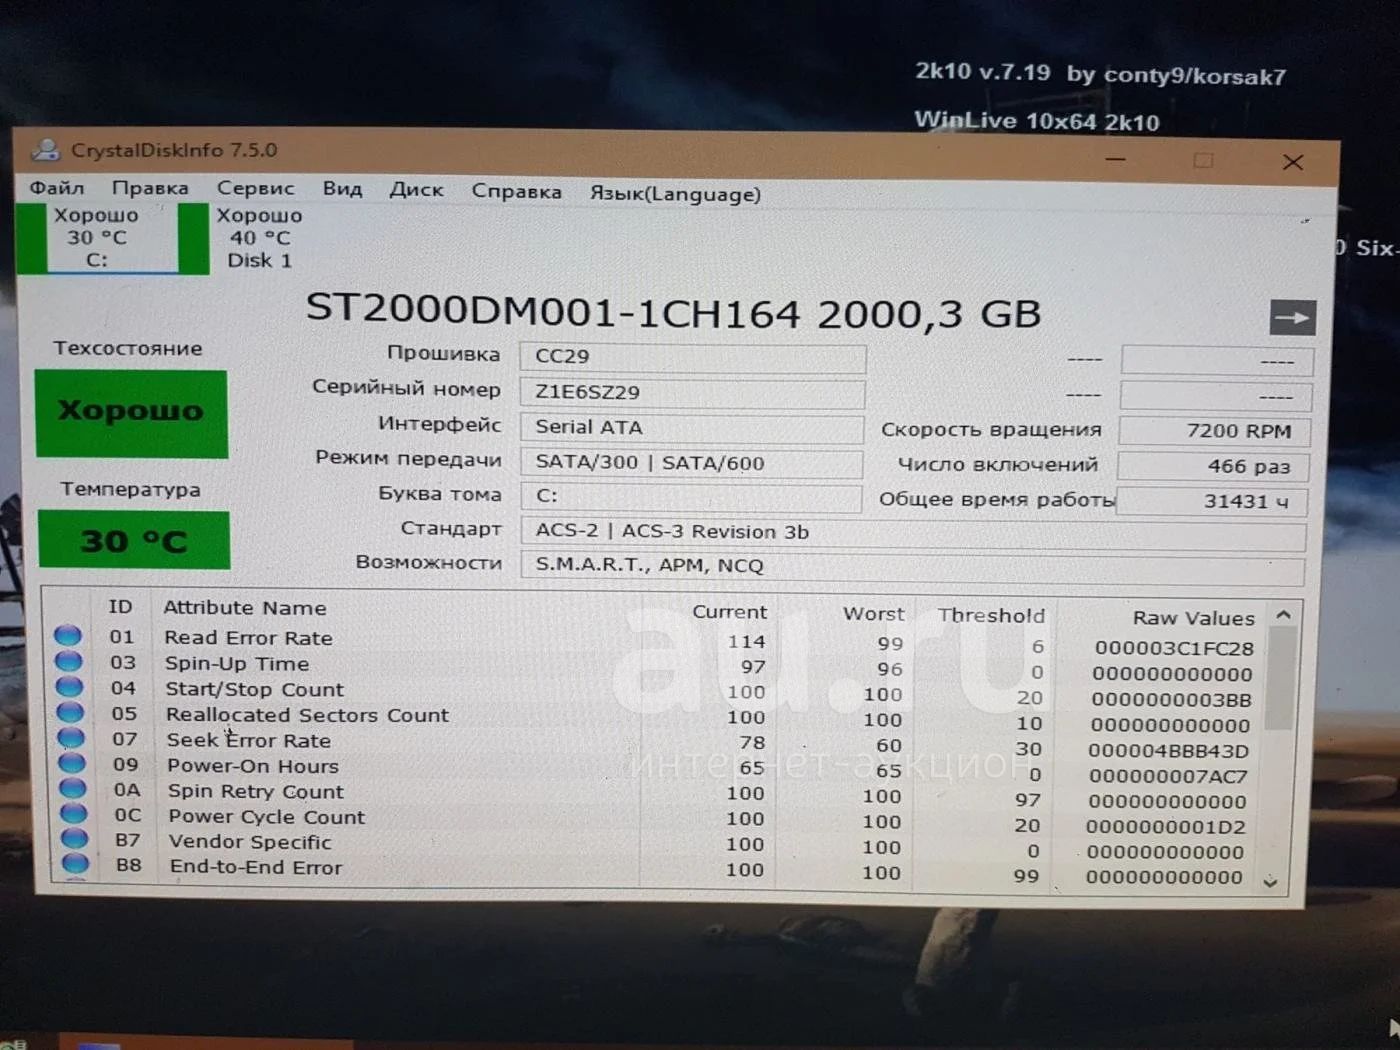Click the CrystalDiskInfo title bar icon
Image resolution: width=1400 pixels, height=1050 pixels.
pyautogui.click(x=45, y=150)
